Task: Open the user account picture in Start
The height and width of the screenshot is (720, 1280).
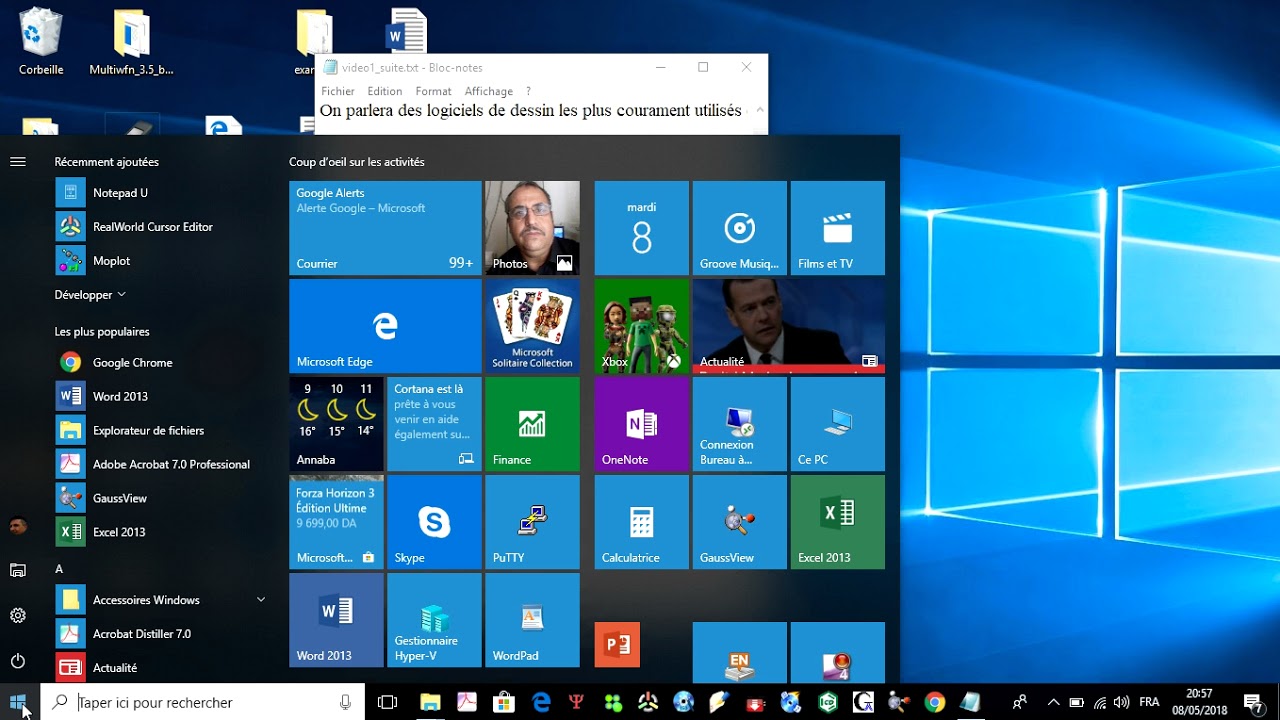Action: point(18,526)
